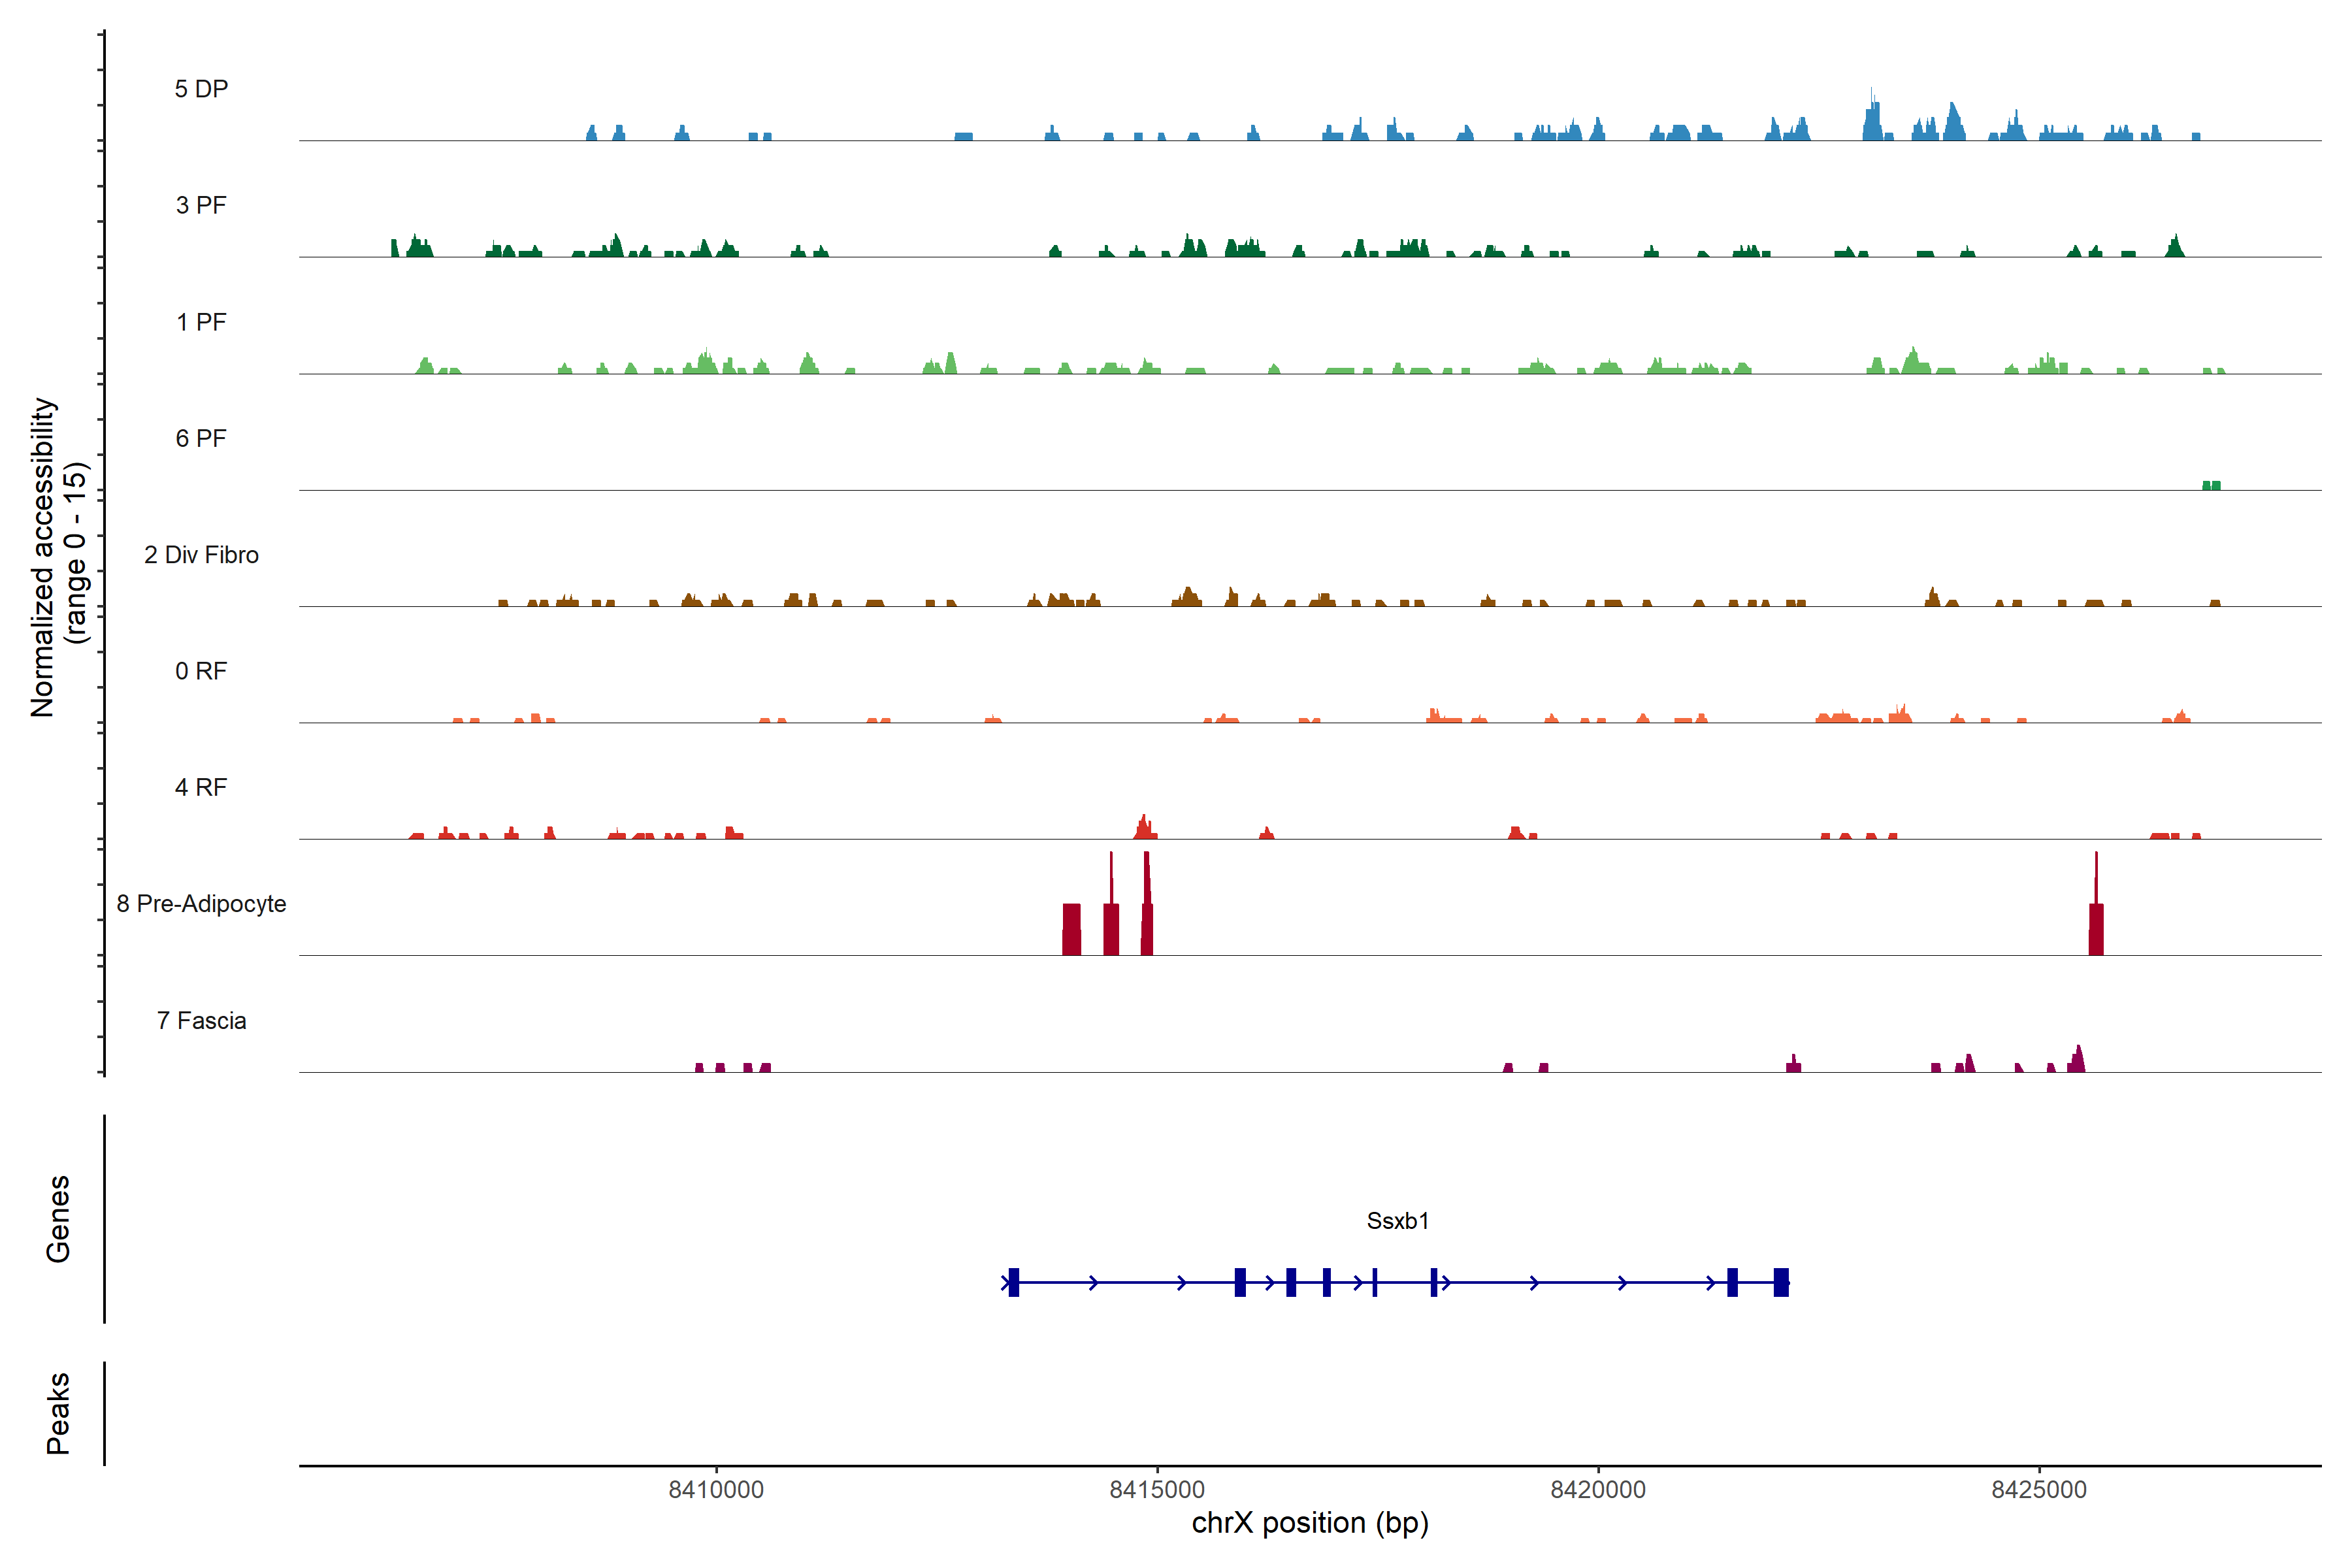Click the Ssxb1 gene label
2352x1568 pixels.
[x=1397, y=1221]
